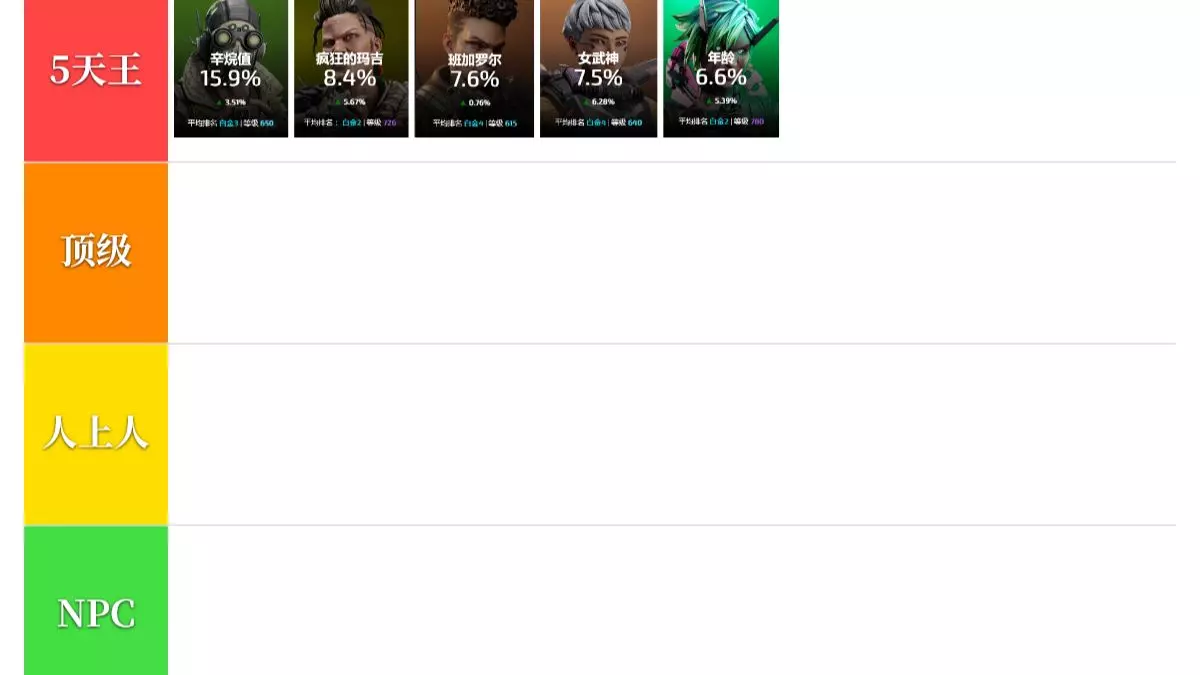
Task: Click the 7.6% pick rate on 班加罗尔
Action: pos(475,79)
